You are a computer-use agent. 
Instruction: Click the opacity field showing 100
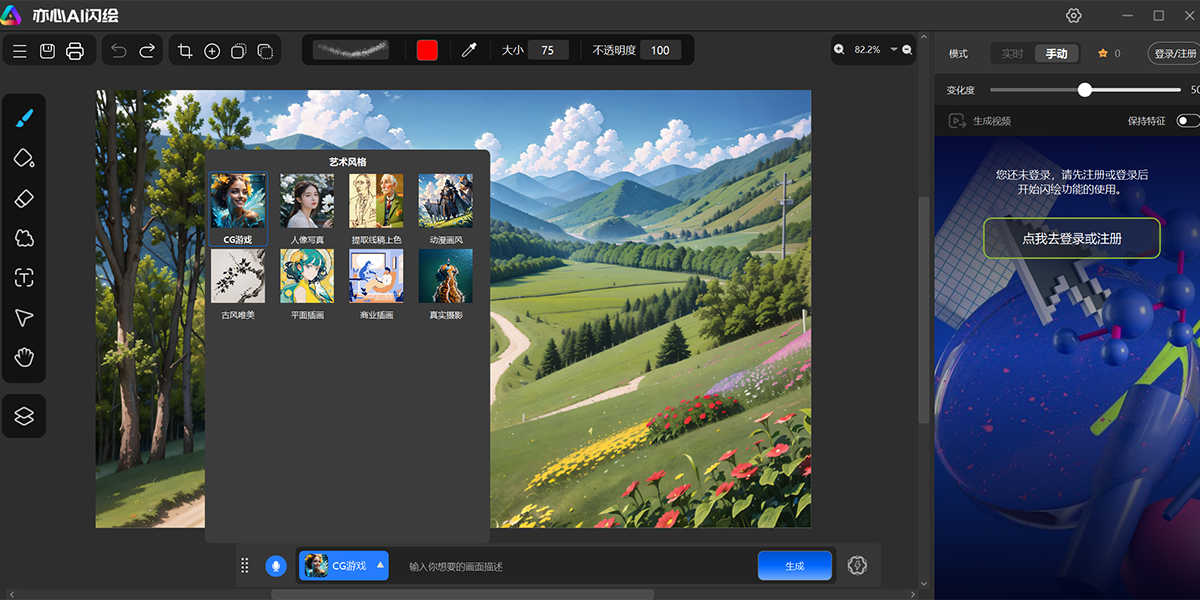[x=661, y=50]
